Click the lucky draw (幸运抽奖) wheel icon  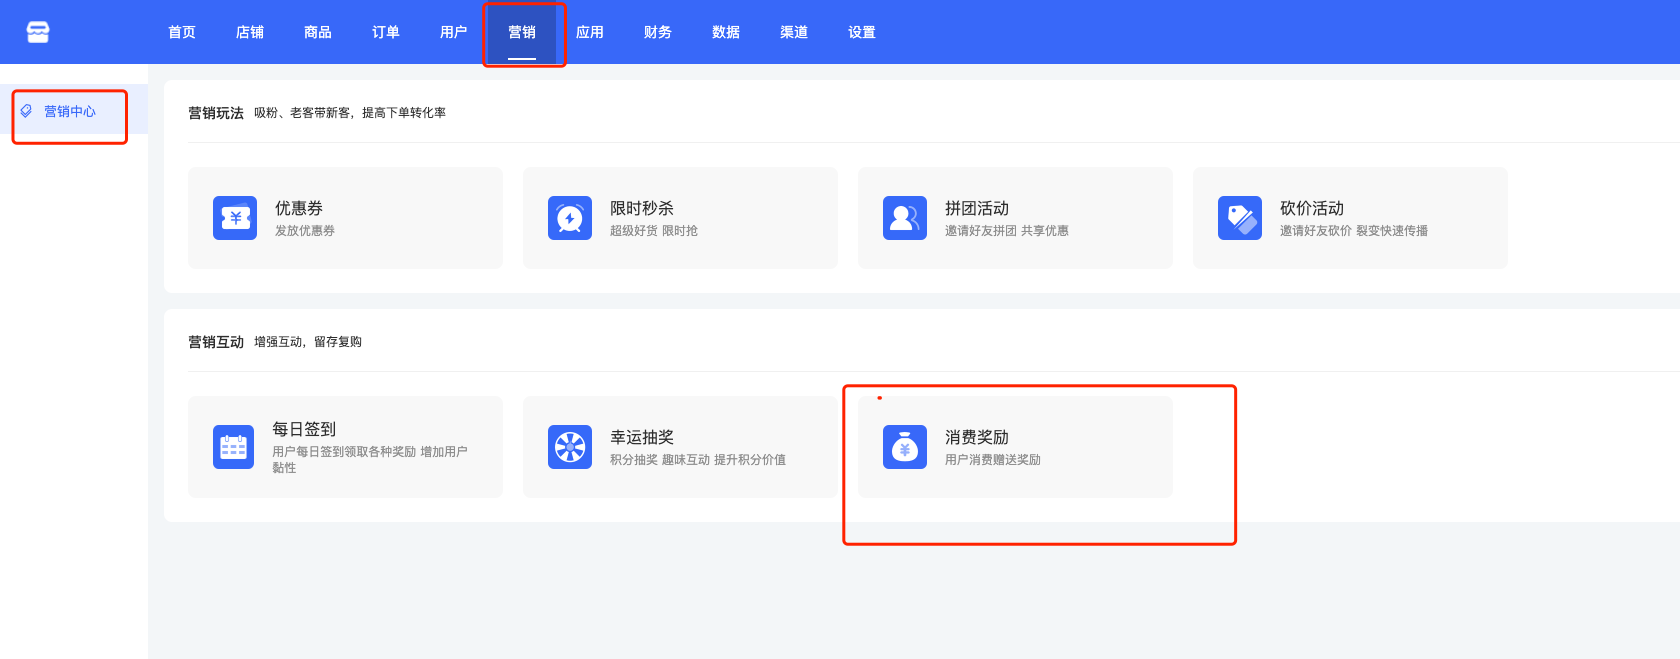(x=570, y=447)
